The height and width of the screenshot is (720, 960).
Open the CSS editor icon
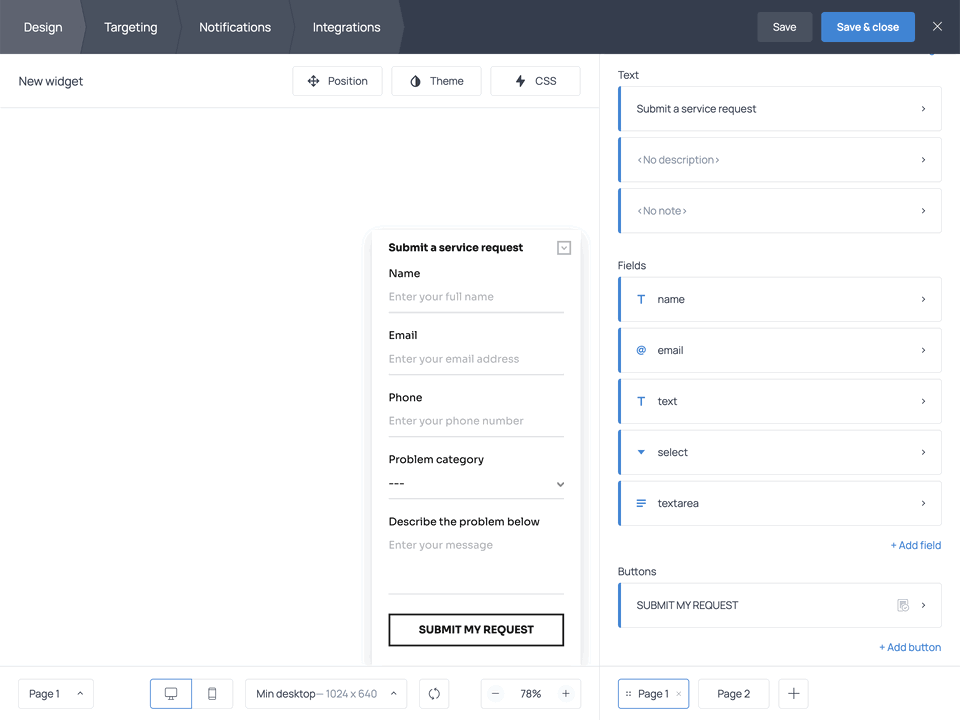[x=518, y=81]
